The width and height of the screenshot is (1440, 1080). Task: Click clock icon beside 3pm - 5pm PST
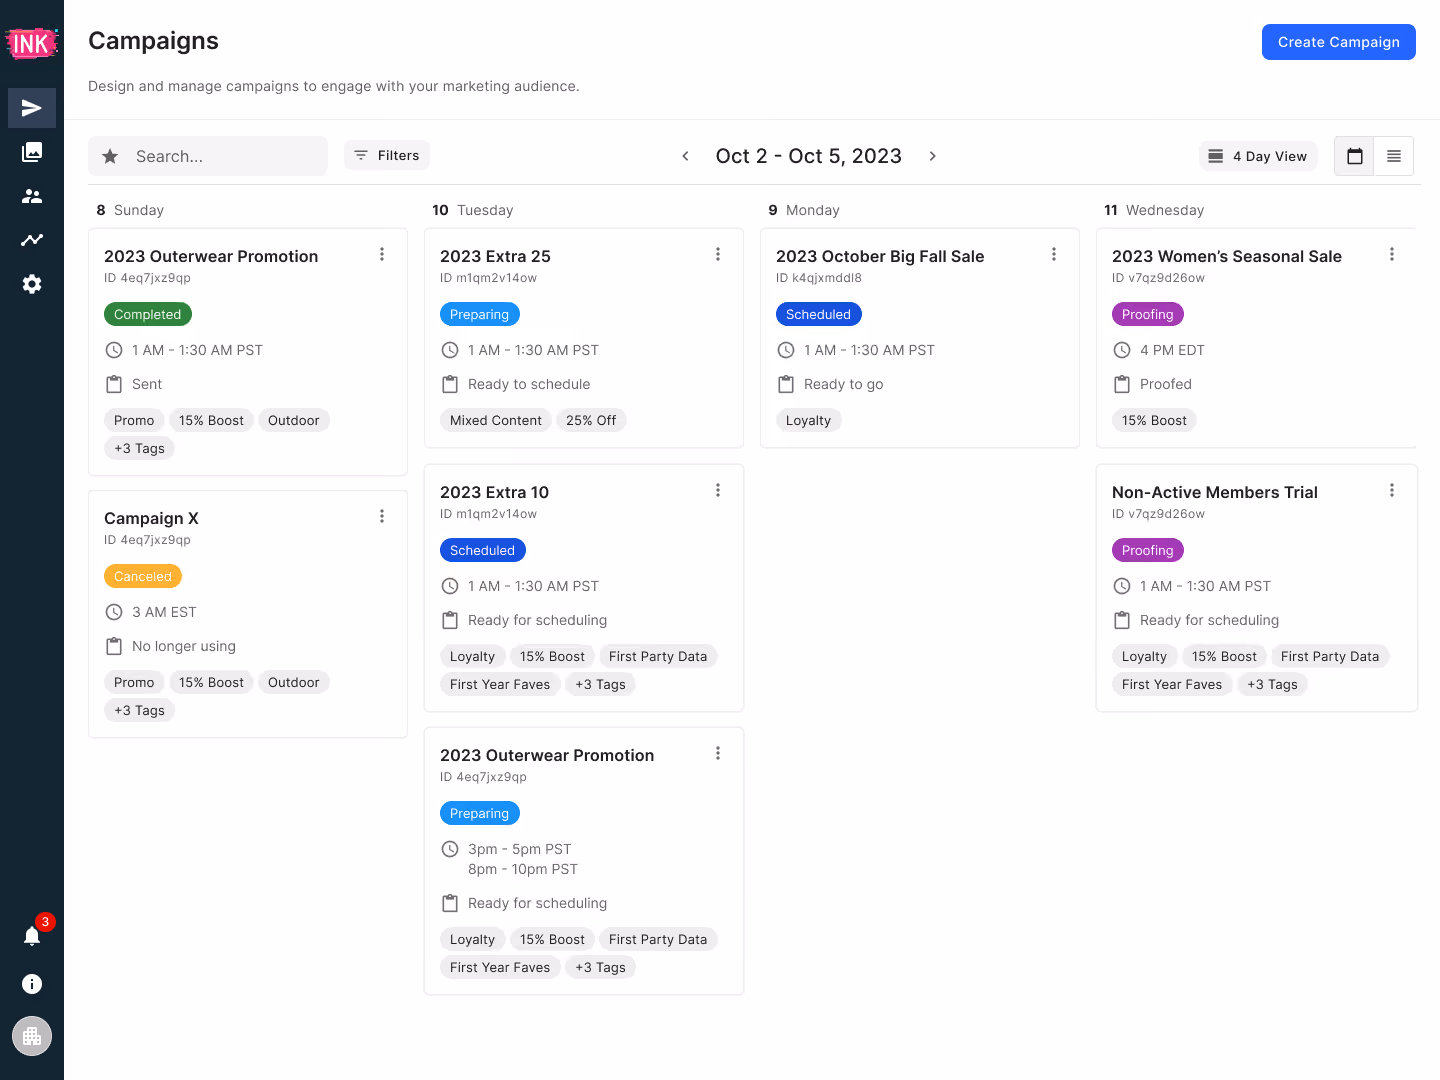click(450, 849)
